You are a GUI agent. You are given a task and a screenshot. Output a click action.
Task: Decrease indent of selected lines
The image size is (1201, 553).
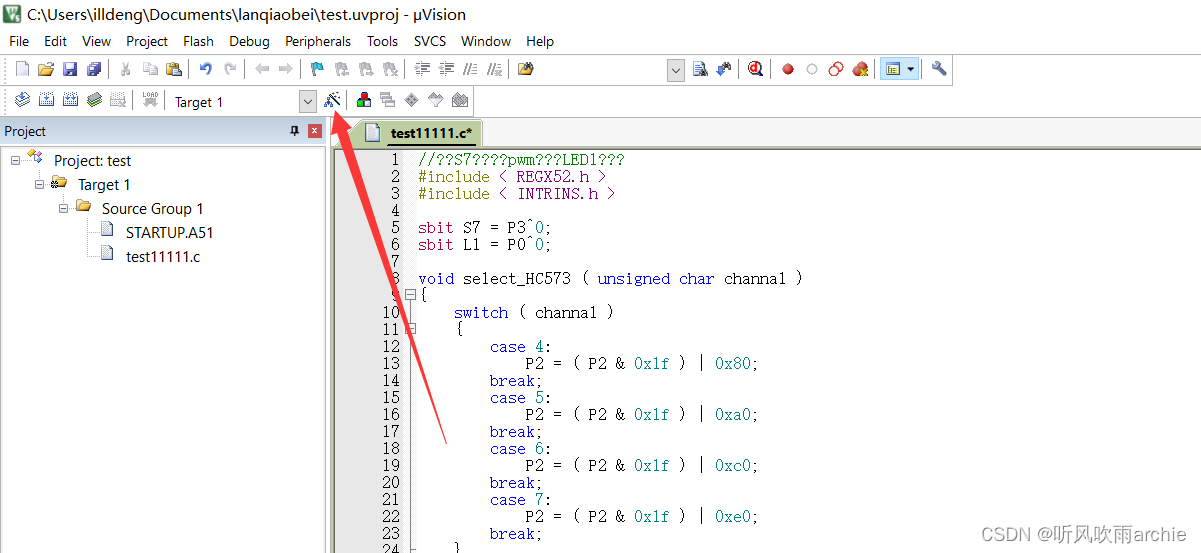(446, 69)
